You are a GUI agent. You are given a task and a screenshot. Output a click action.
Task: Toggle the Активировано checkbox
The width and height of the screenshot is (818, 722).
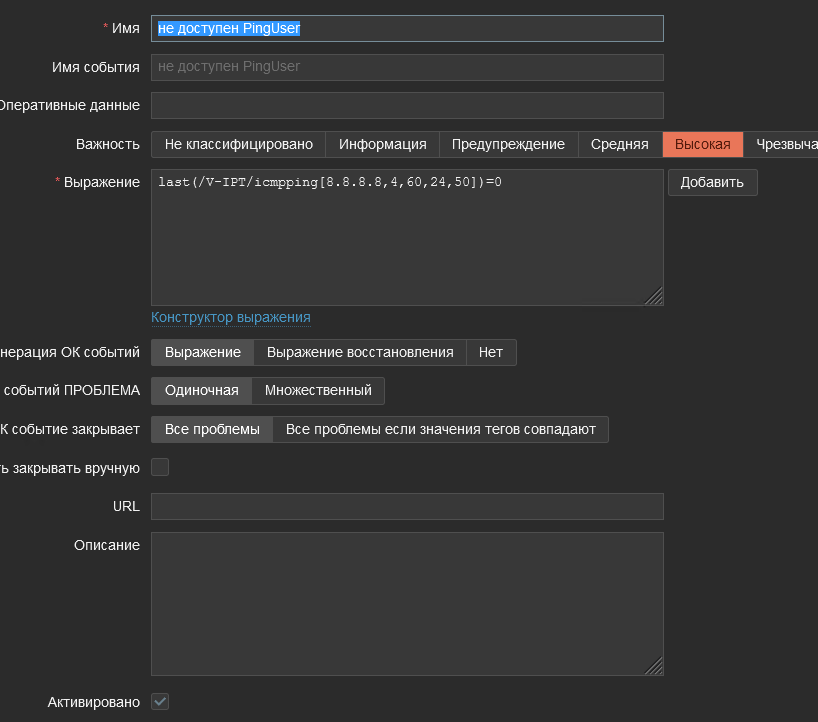point(160,702)
